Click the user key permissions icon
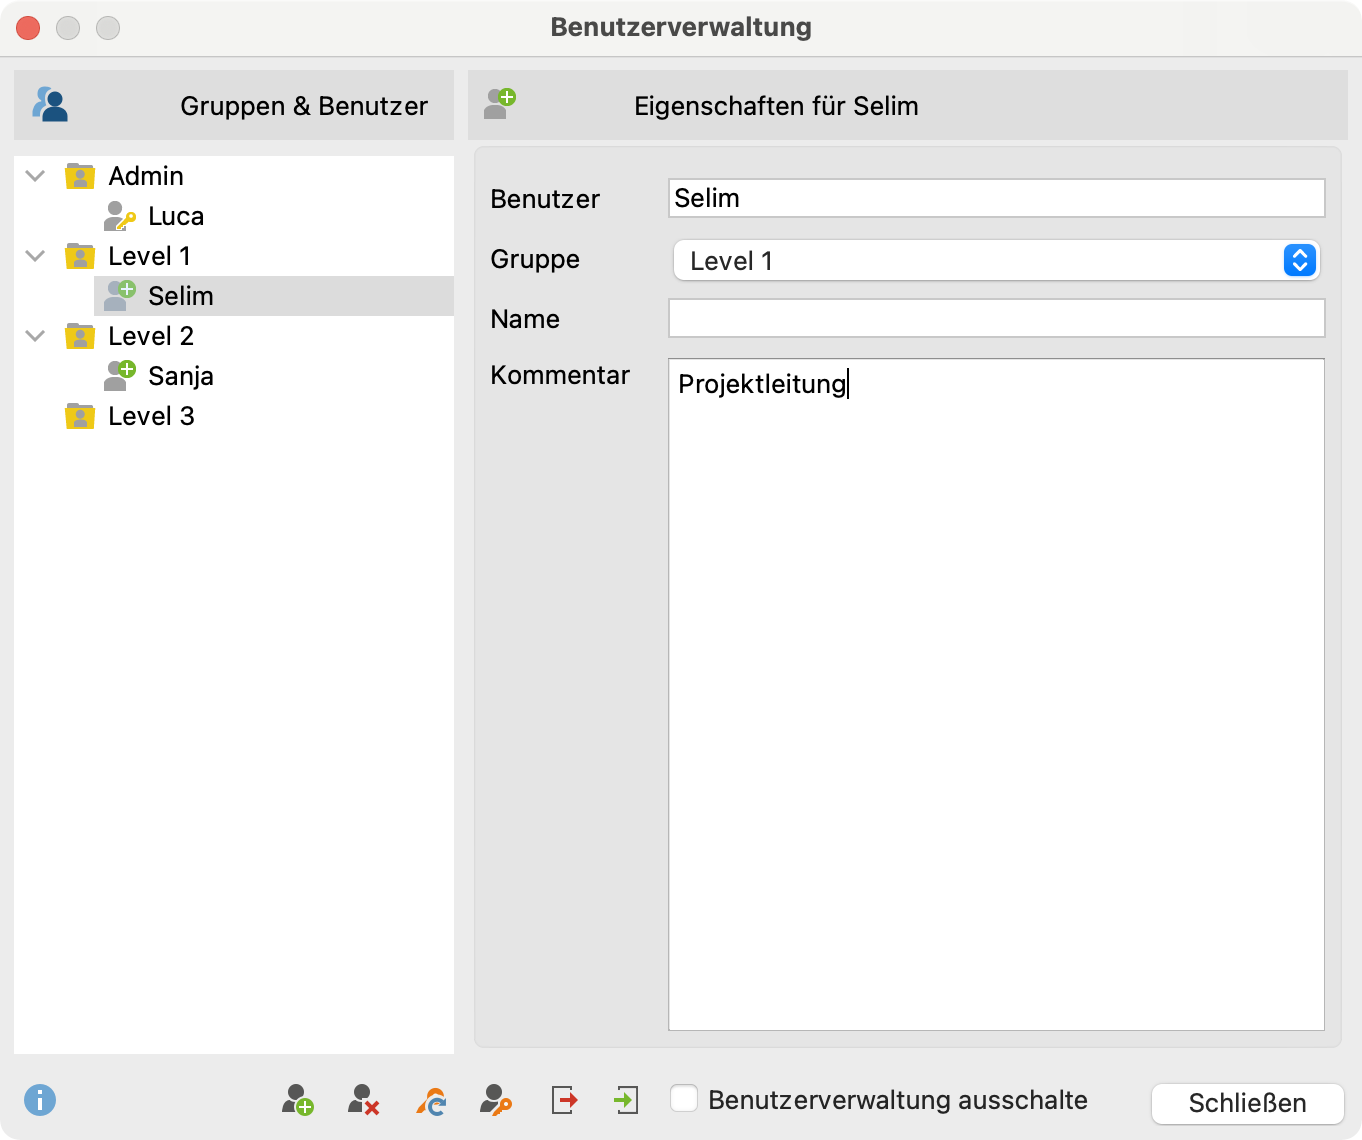Image resolution: width=1362 pixels, height=1140 pixels. coord(496,1100)
